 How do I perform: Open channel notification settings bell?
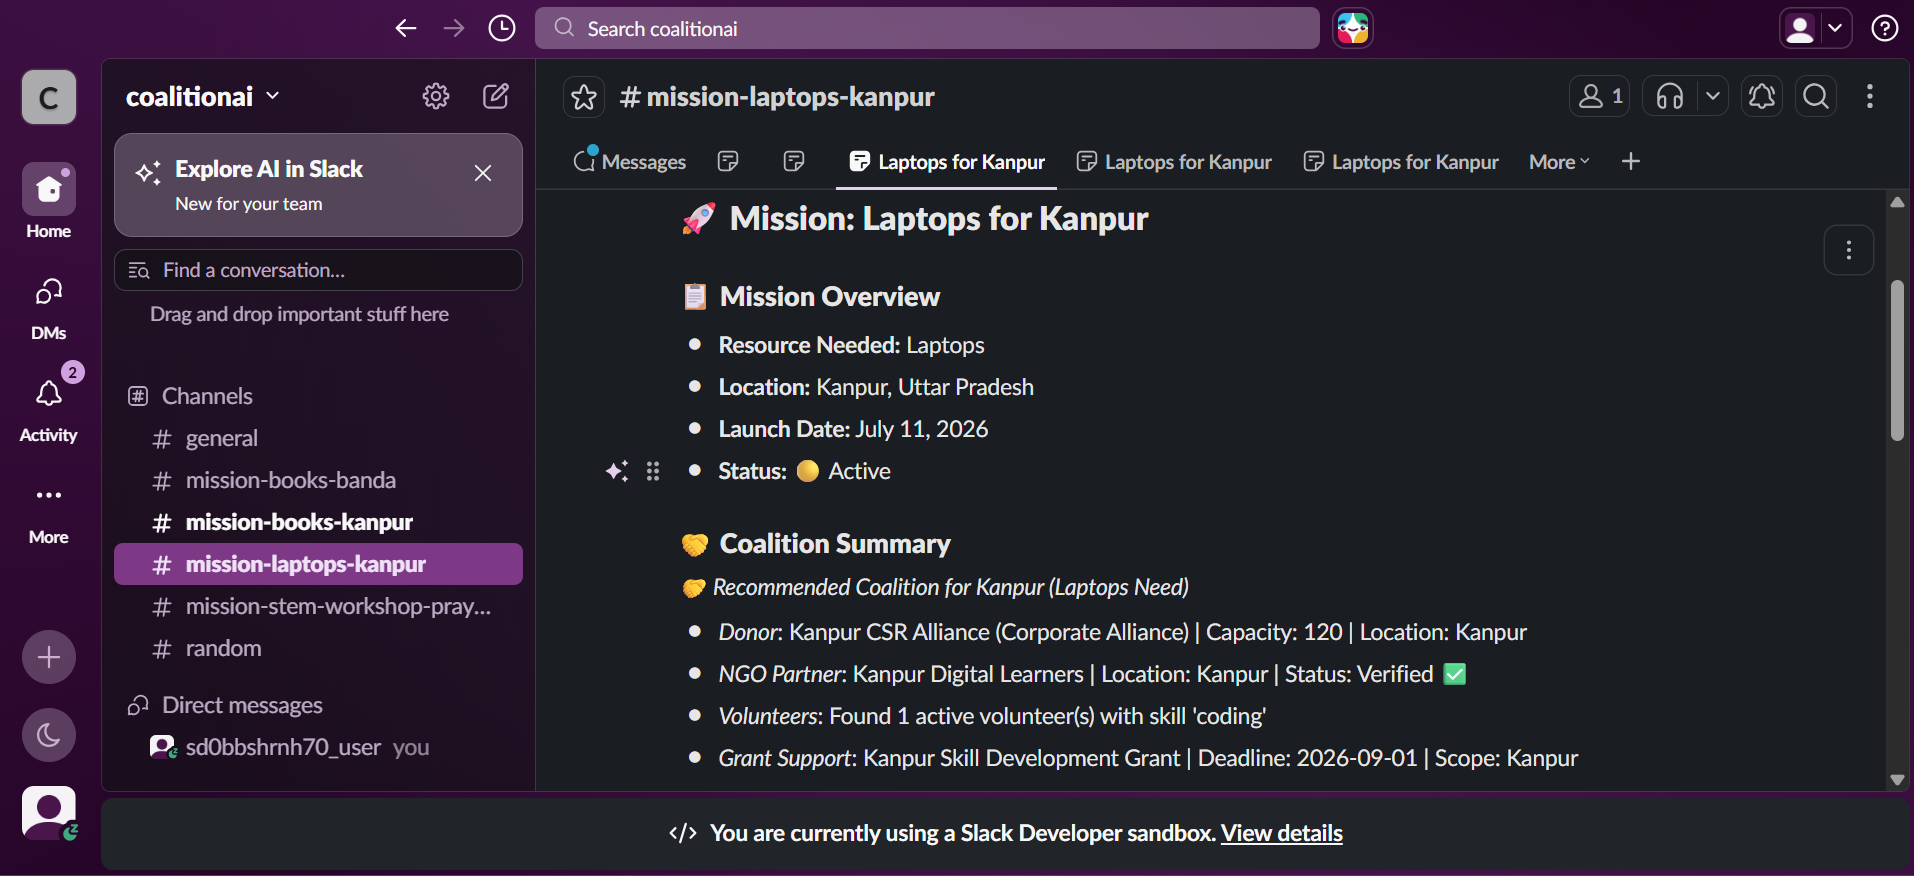1762,96
